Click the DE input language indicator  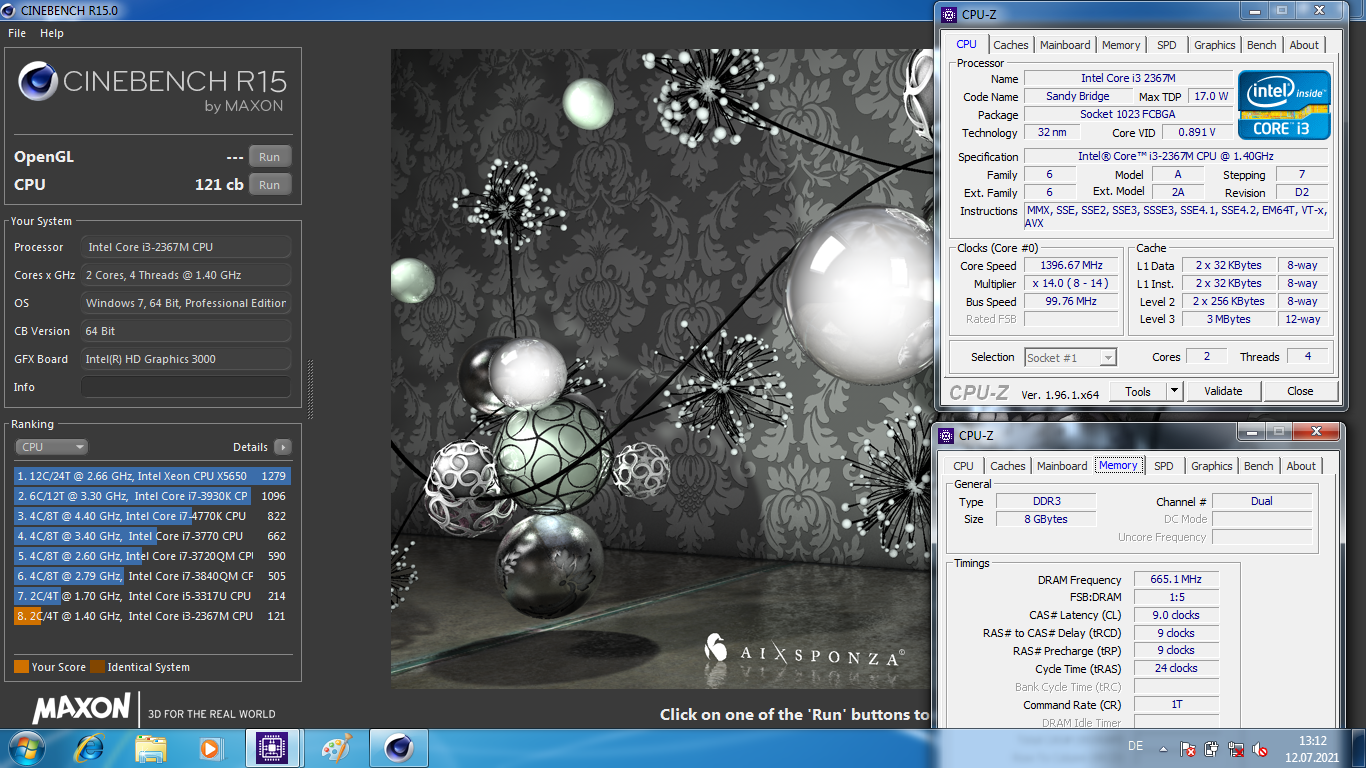pos(1135,747)
